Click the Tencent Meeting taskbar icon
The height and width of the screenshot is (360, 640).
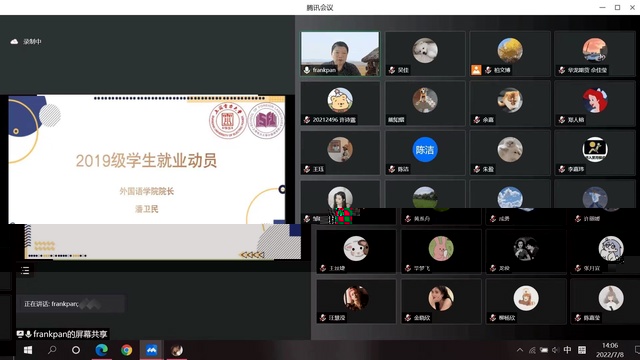click(151, 350)
